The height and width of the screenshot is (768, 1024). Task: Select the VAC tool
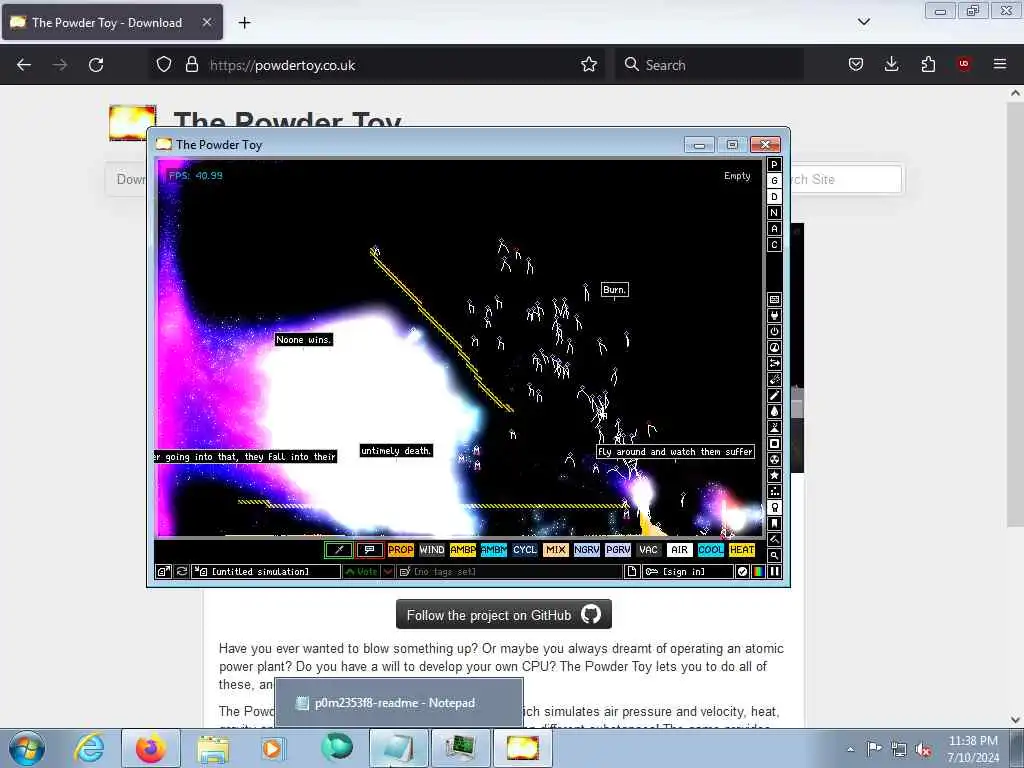[x=648, y=550]
